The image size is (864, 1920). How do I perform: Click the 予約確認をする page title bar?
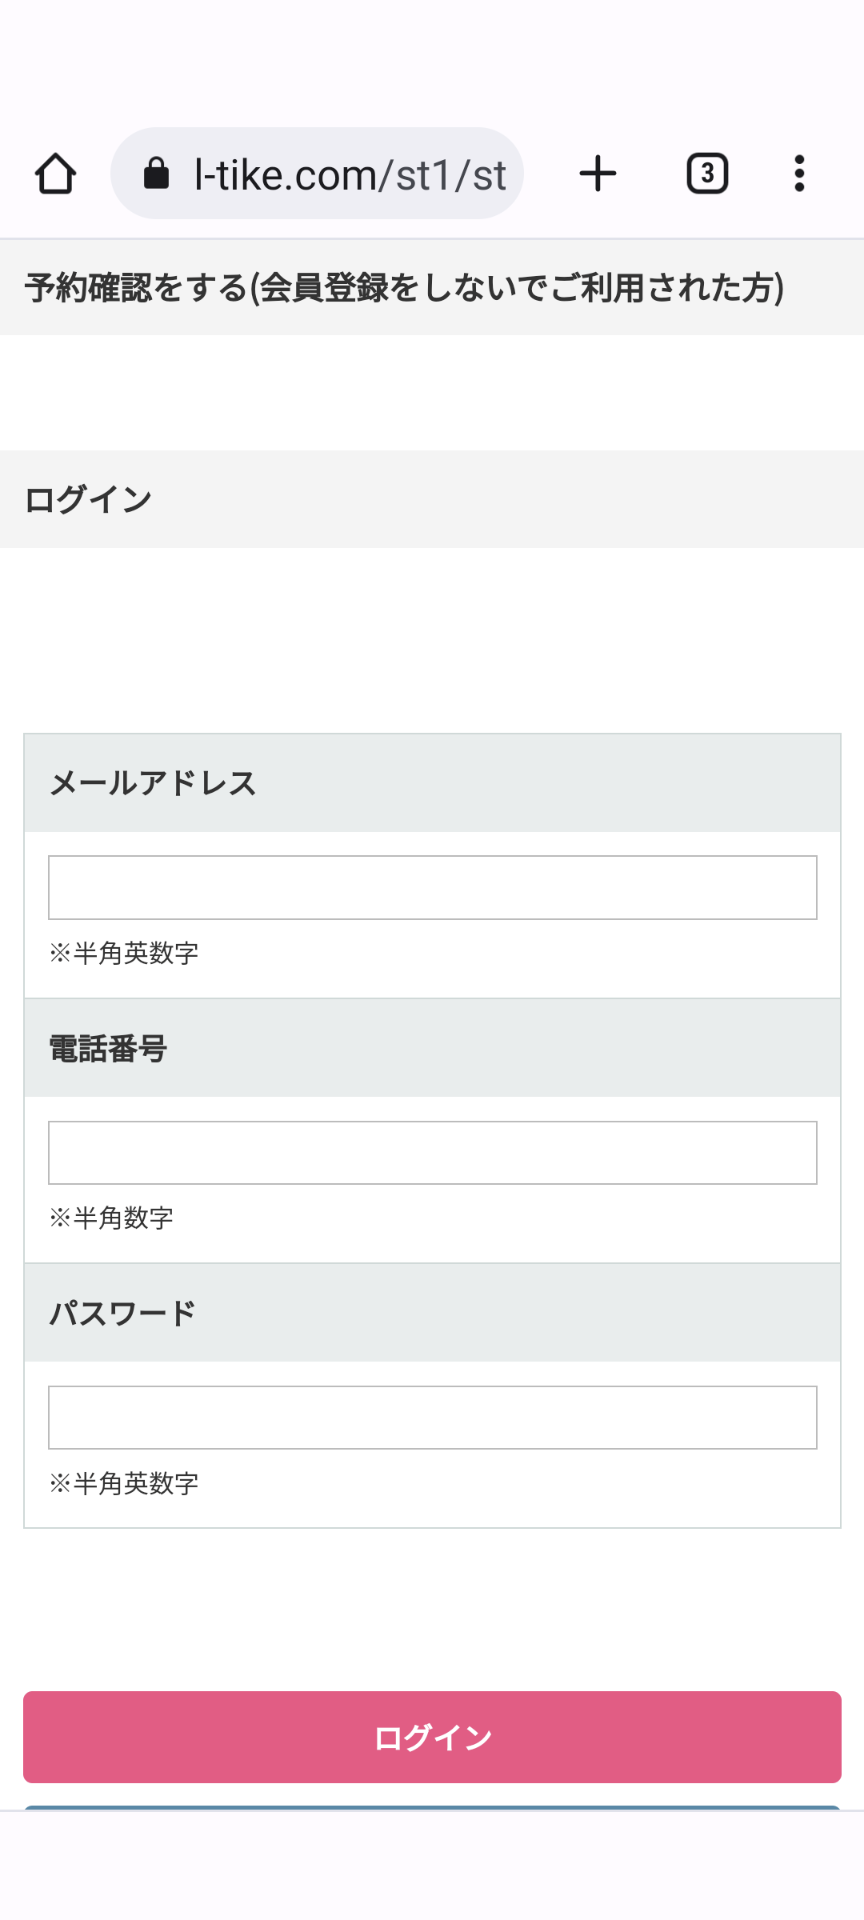(432, 288)
